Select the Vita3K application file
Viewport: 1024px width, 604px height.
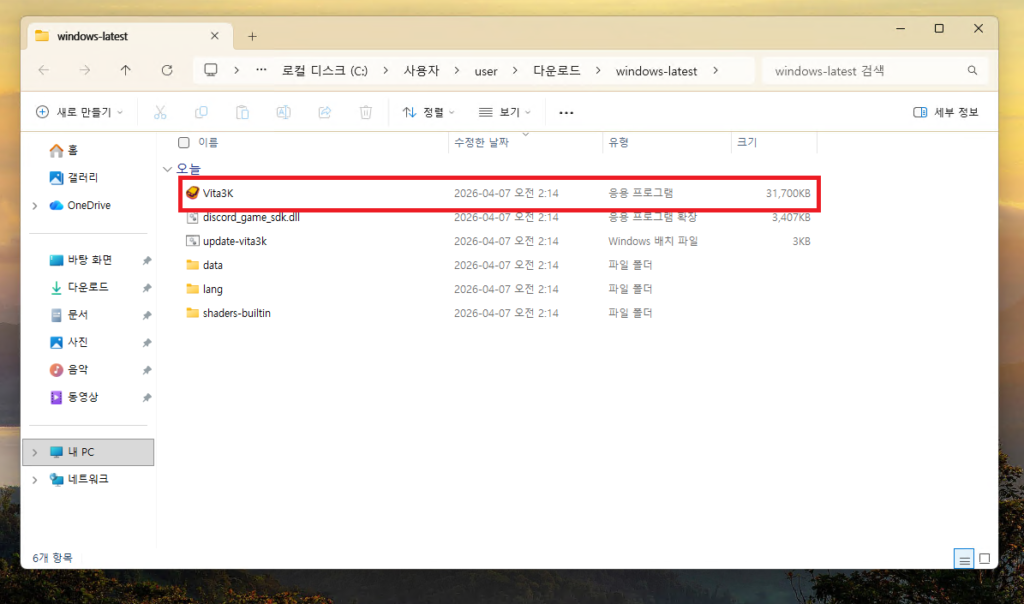218,193
